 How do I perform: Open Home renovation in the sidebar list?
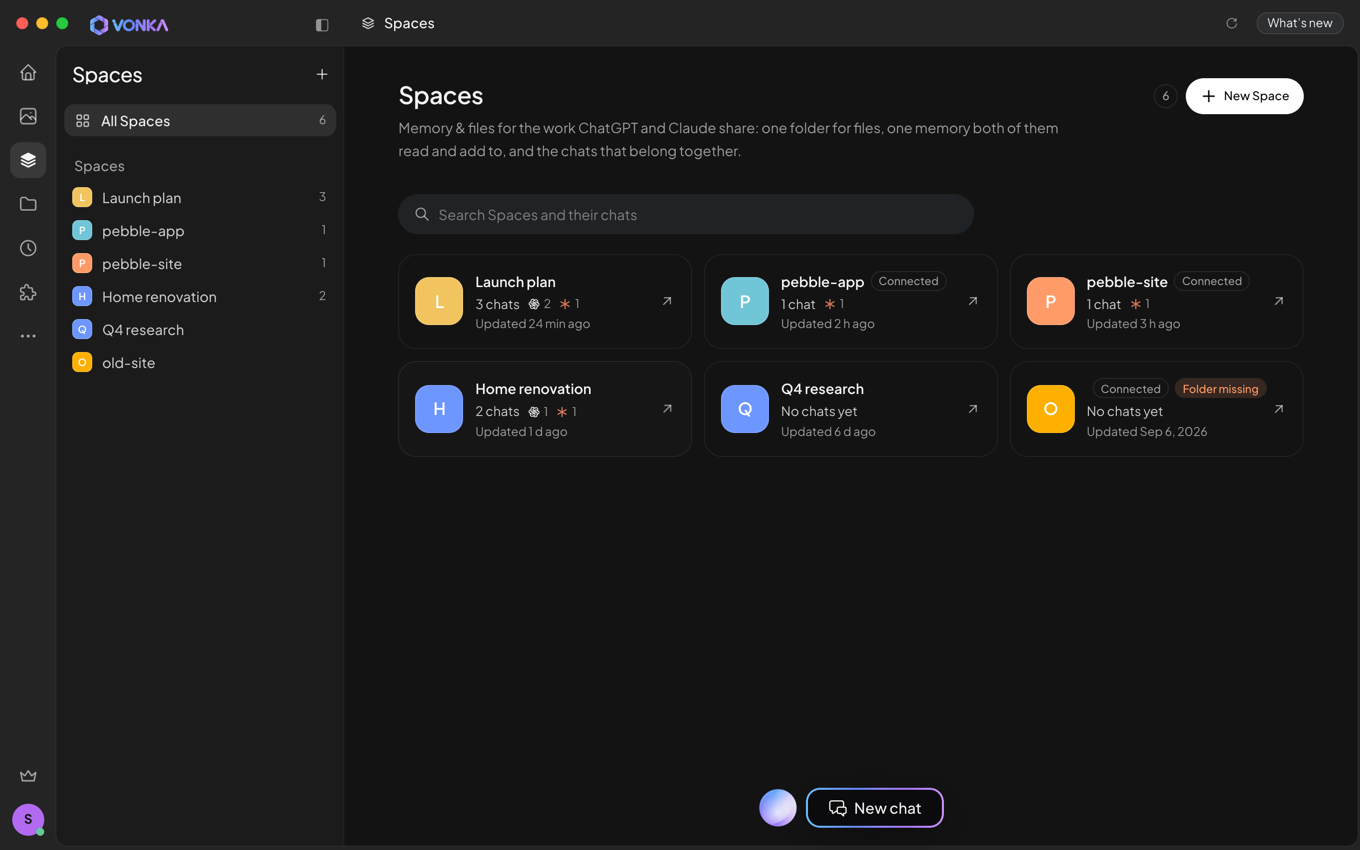tap(200, 297)
